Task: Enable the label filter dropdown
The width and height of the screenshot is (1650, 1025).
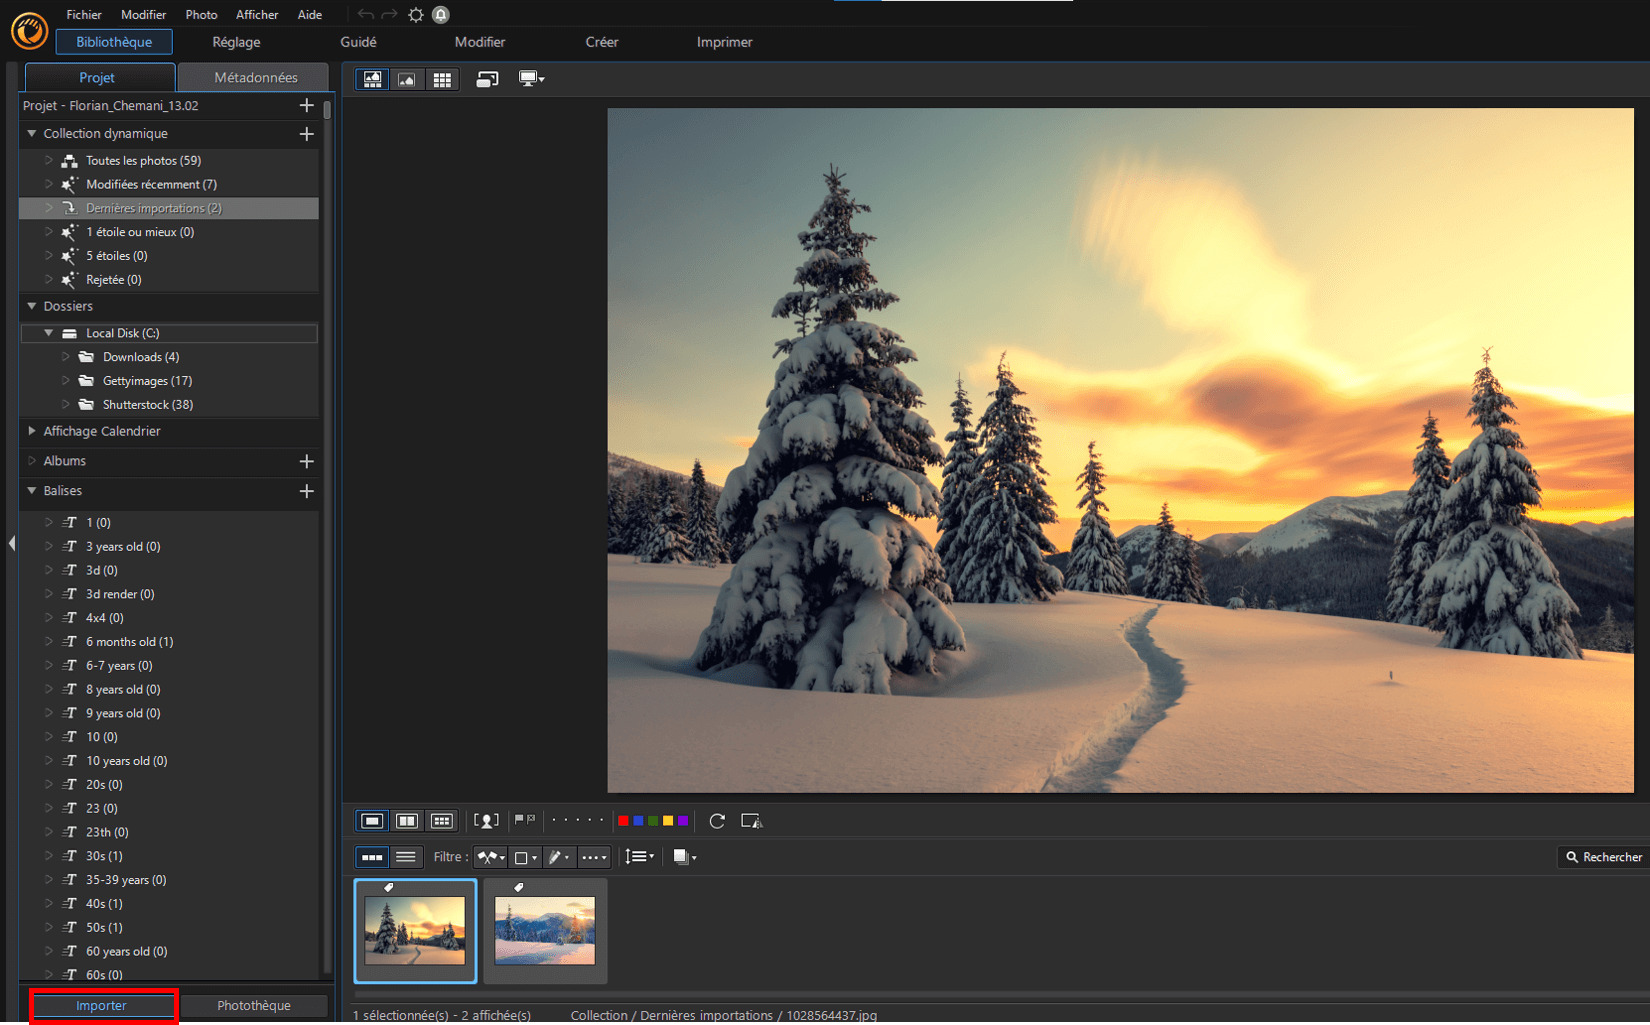Action: point(524,857)
